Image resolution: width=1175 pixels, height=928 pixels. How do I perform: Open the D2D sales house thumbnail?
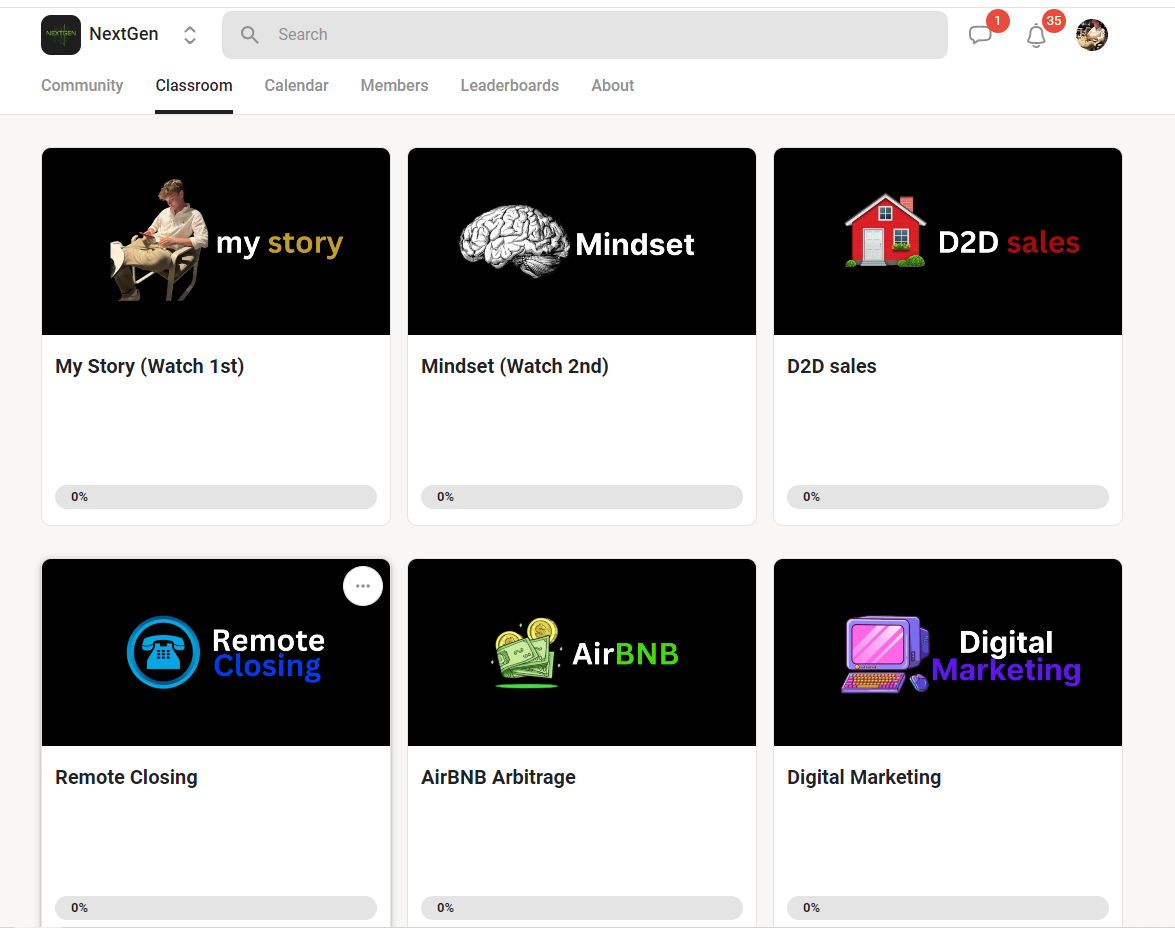click(948, 241)
